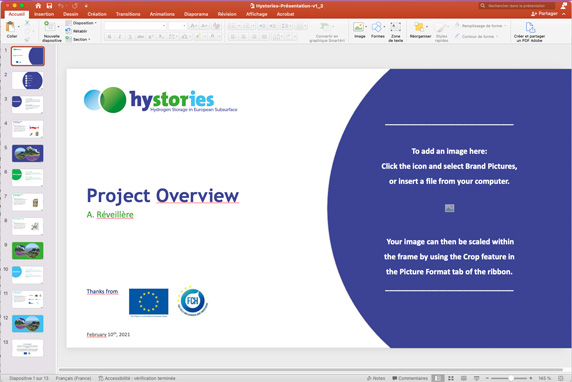Paste using the Coller clipboard icon

11,26
